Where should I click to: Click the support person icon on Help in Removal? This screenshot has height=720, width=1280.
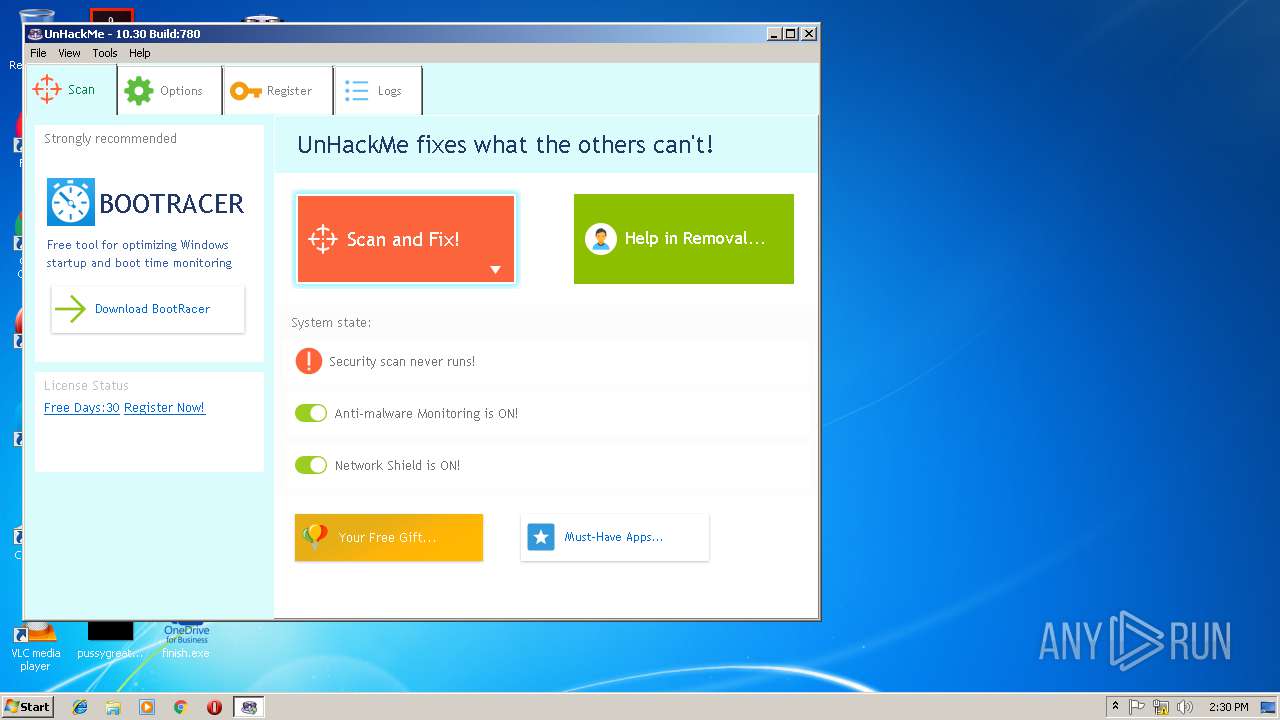pyautogui.click(x=600, y=239)
